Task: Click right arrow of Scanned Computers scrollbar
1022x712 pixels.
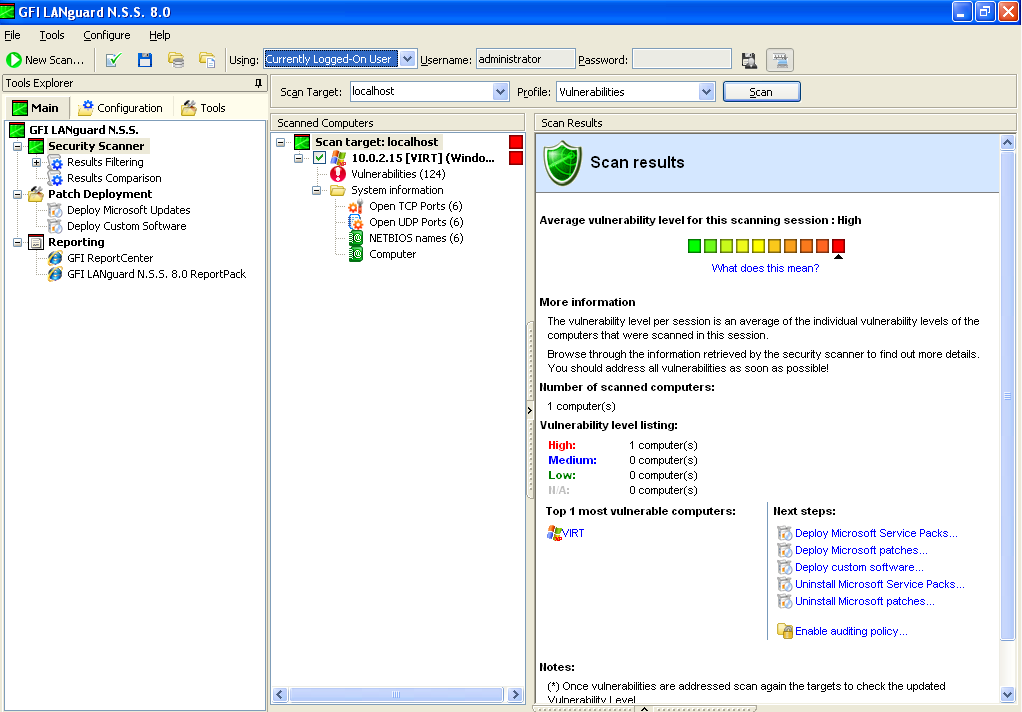Action: point(516,695)
